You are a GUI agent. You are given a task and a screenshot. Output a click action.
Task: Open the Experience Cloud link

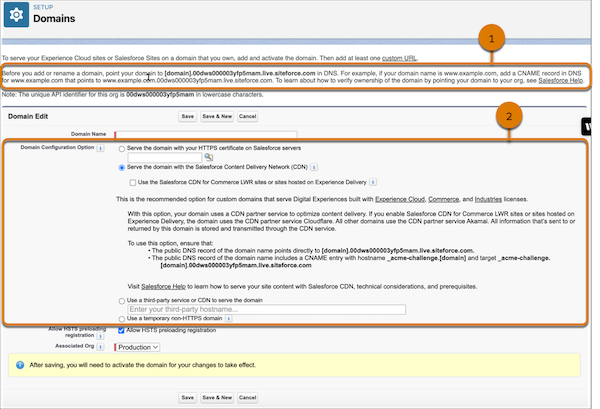coord(400,199)
